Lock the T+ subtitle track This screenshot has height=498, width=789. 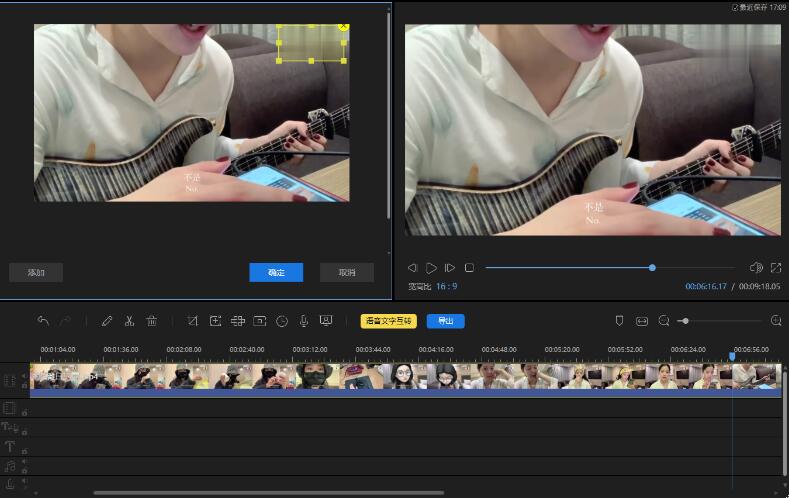coord(24,432)
